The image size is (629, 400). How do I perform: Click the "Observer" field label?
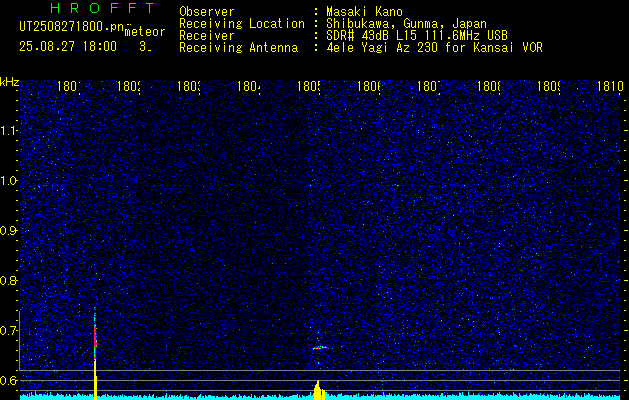click(207, 12)
